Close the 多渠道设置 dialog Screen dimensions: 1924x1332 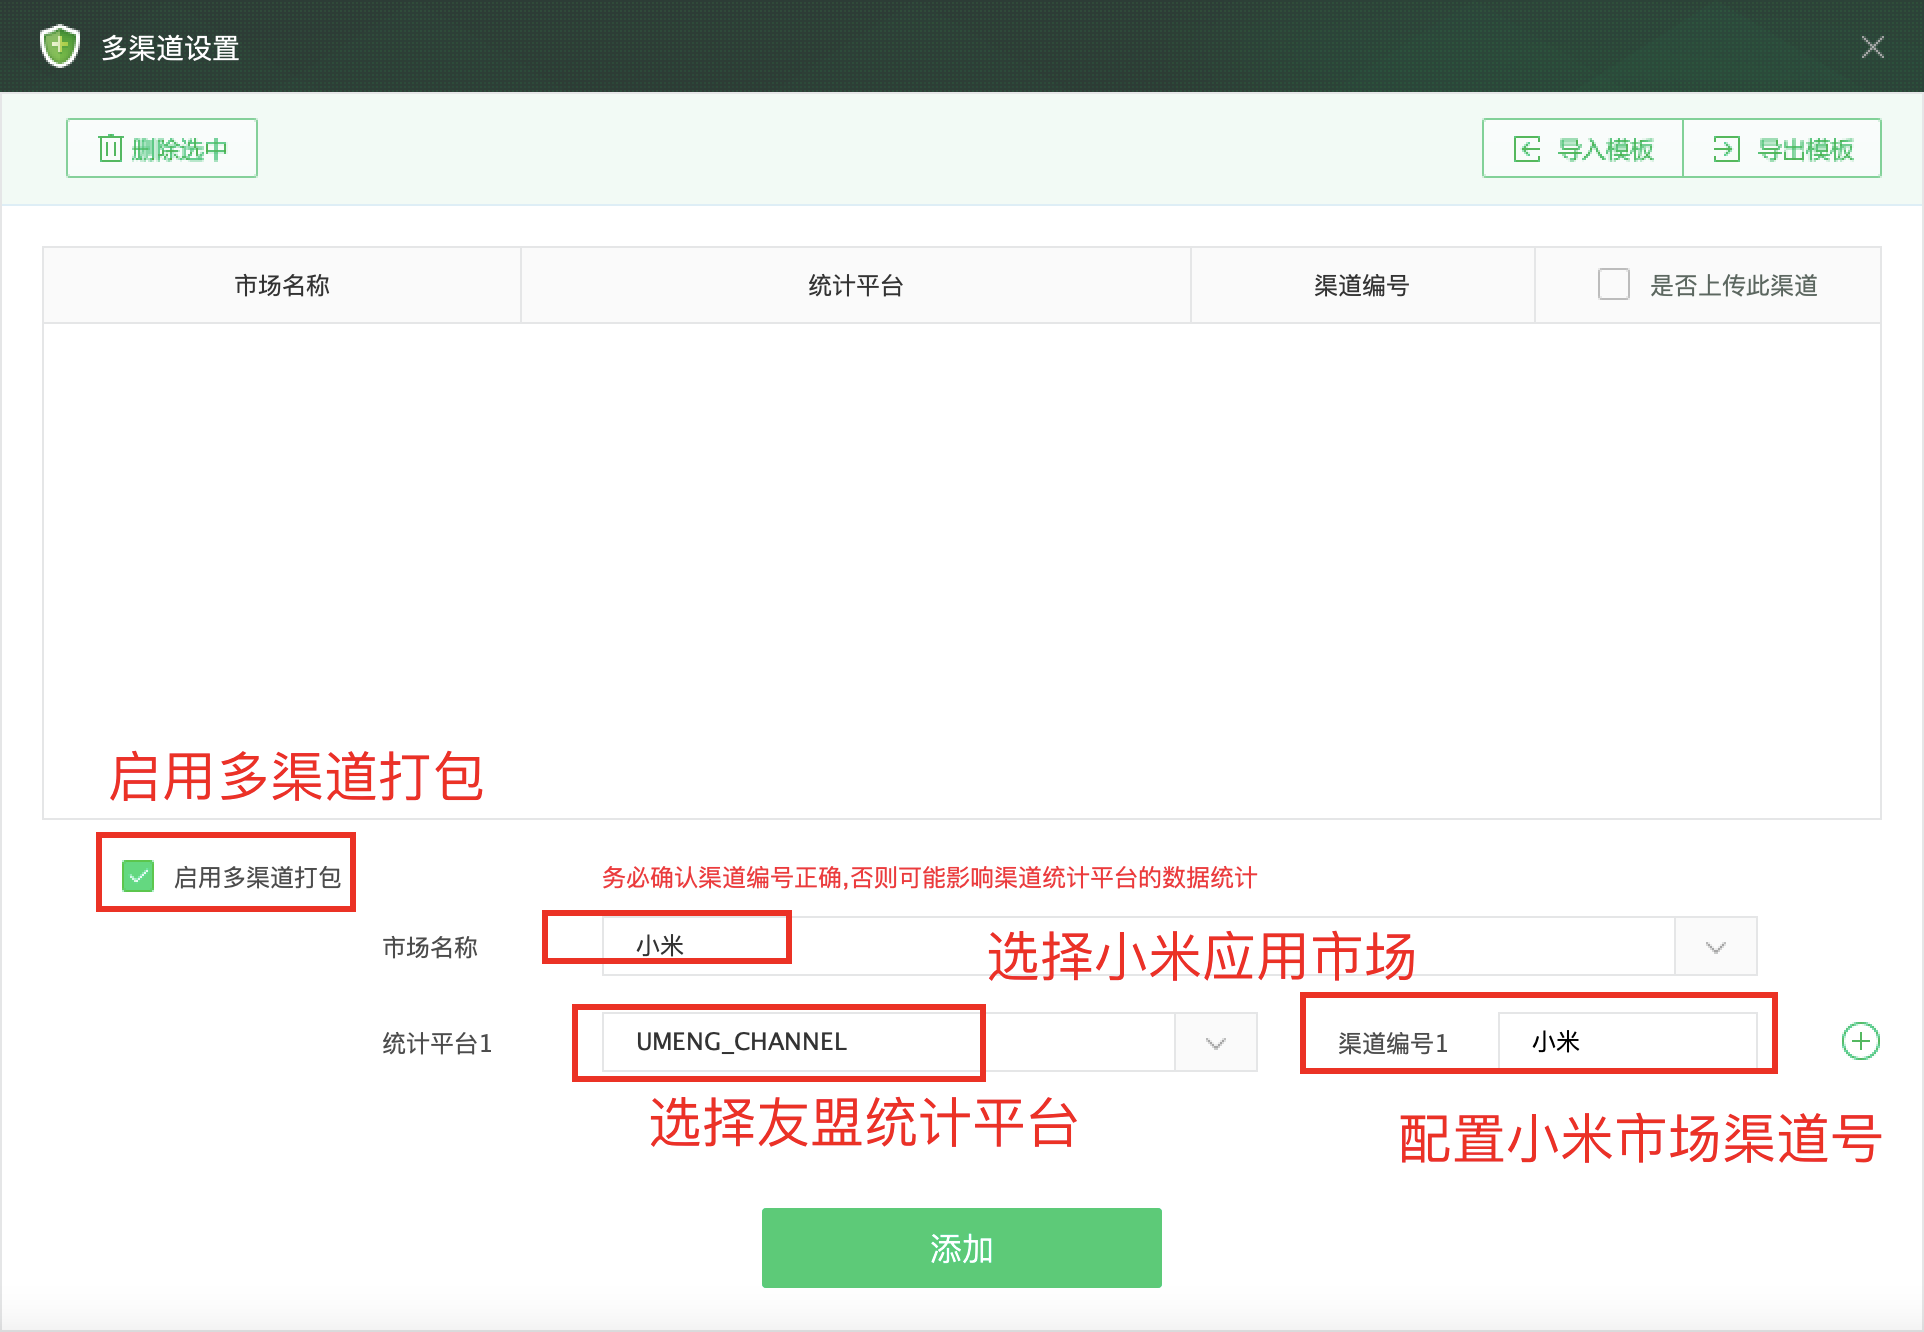point(1872,47)
